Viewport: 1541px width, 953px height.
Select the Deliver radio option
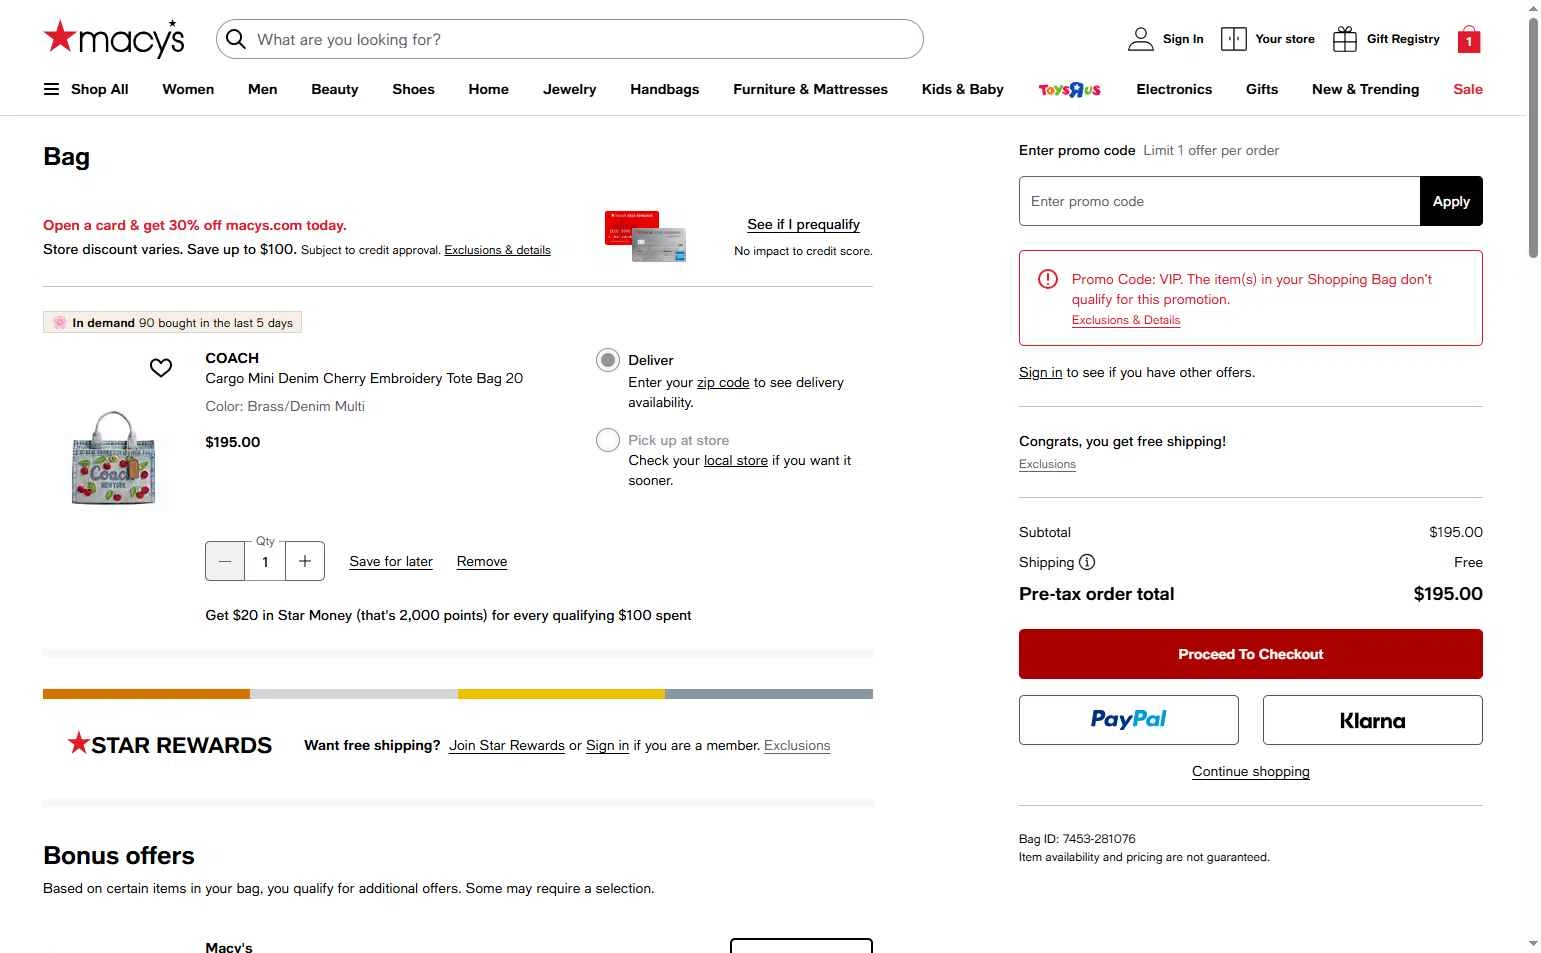point(608,360)
